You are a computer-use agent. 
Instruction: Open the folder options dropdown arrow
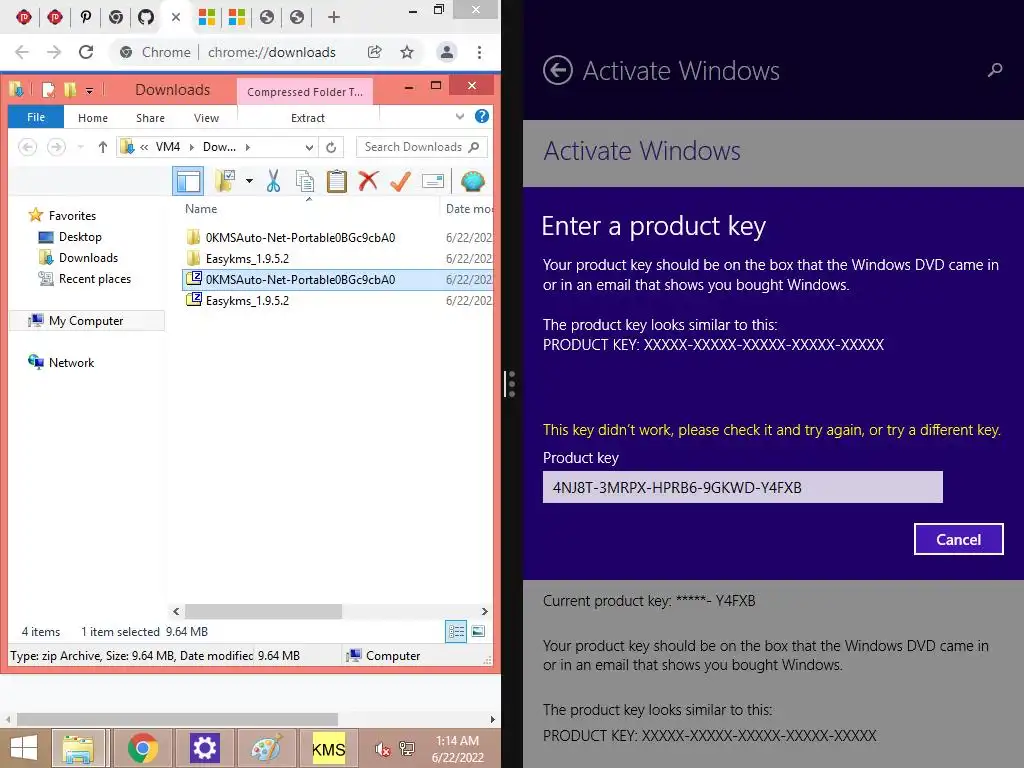tap(249, 181)
